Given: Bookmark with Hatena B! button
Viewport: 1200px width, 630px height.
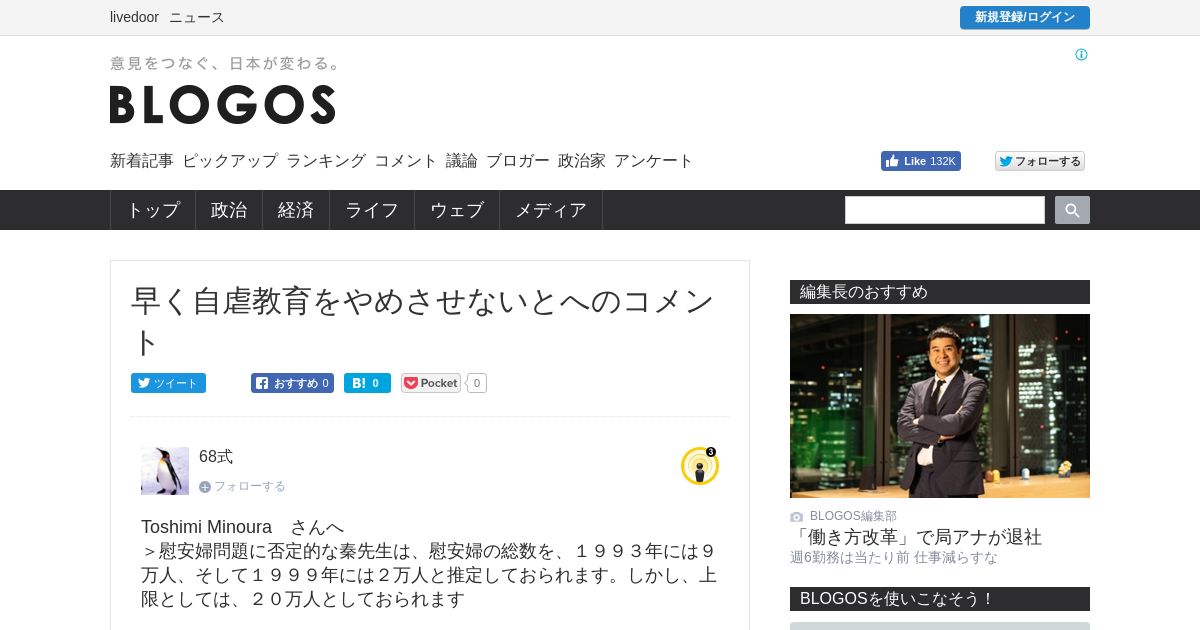Looking at the screenshot, I should 367,383.
